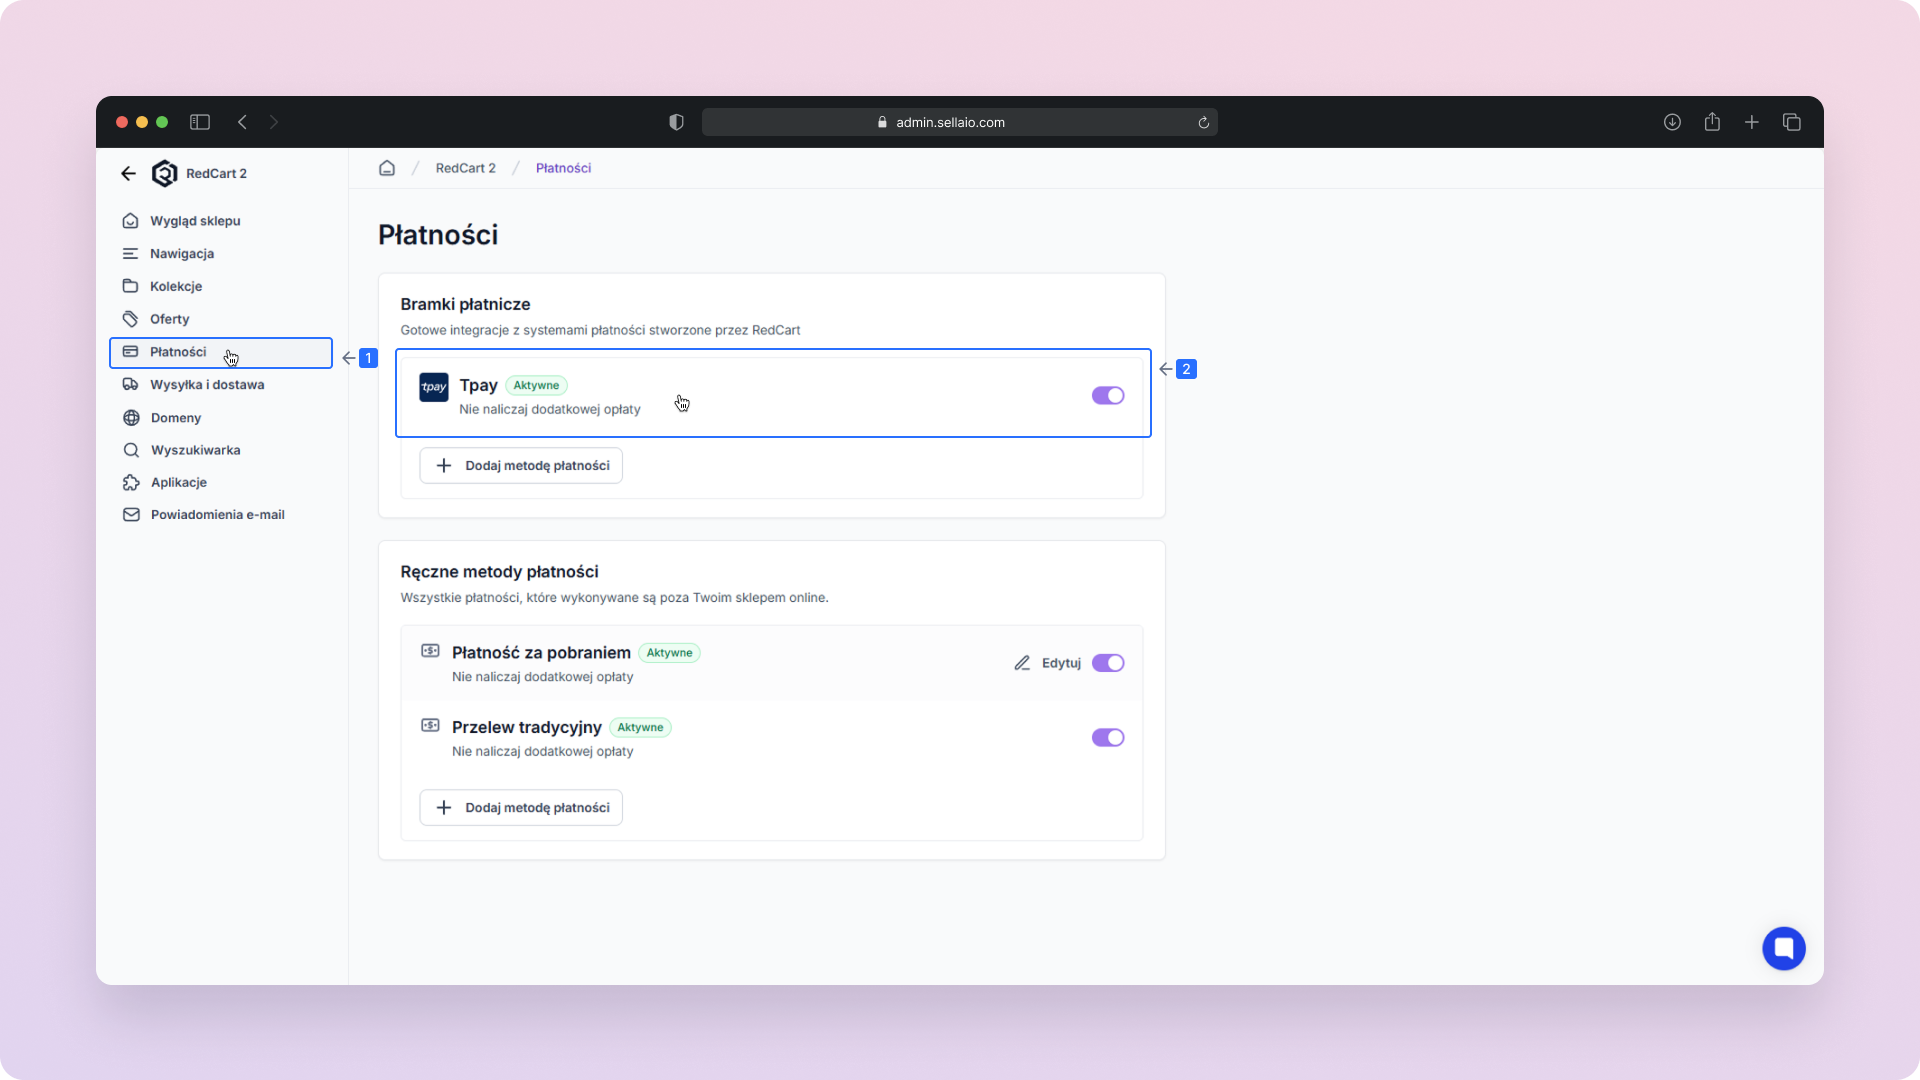This screenshot has height=1080, width=1920.
Task: Click the downloads icon in browser toolbar
Action: click(1672, 122)
